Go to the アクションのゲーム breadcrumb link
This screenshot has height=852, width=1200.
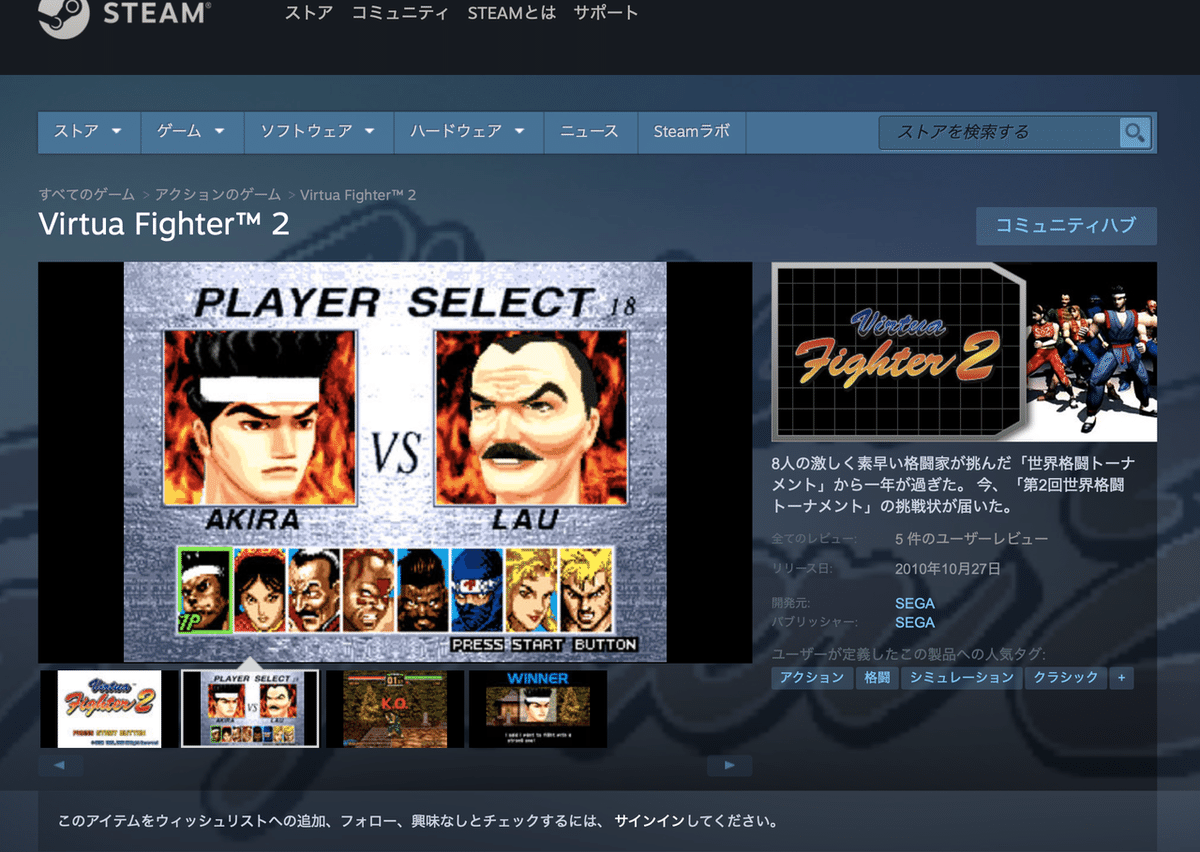point(218,194)
